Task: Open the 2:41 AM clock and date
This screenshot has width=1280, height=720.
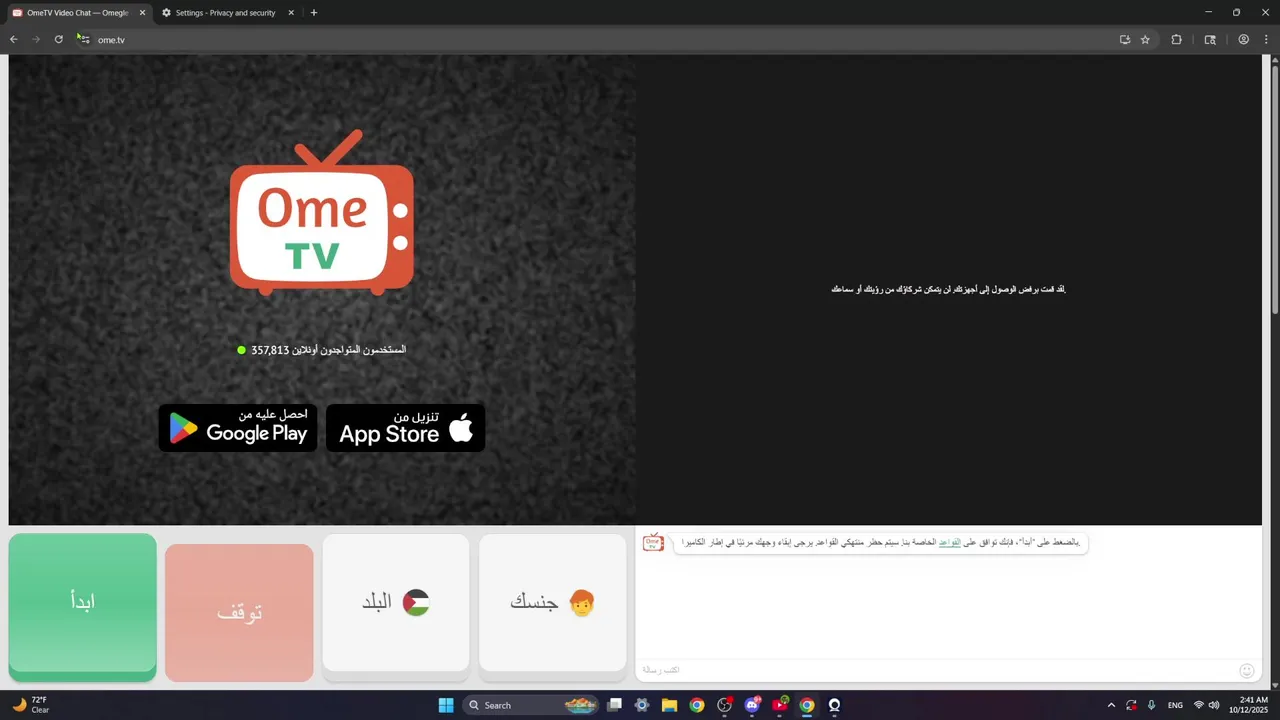Action: [x=1249, y=705]
